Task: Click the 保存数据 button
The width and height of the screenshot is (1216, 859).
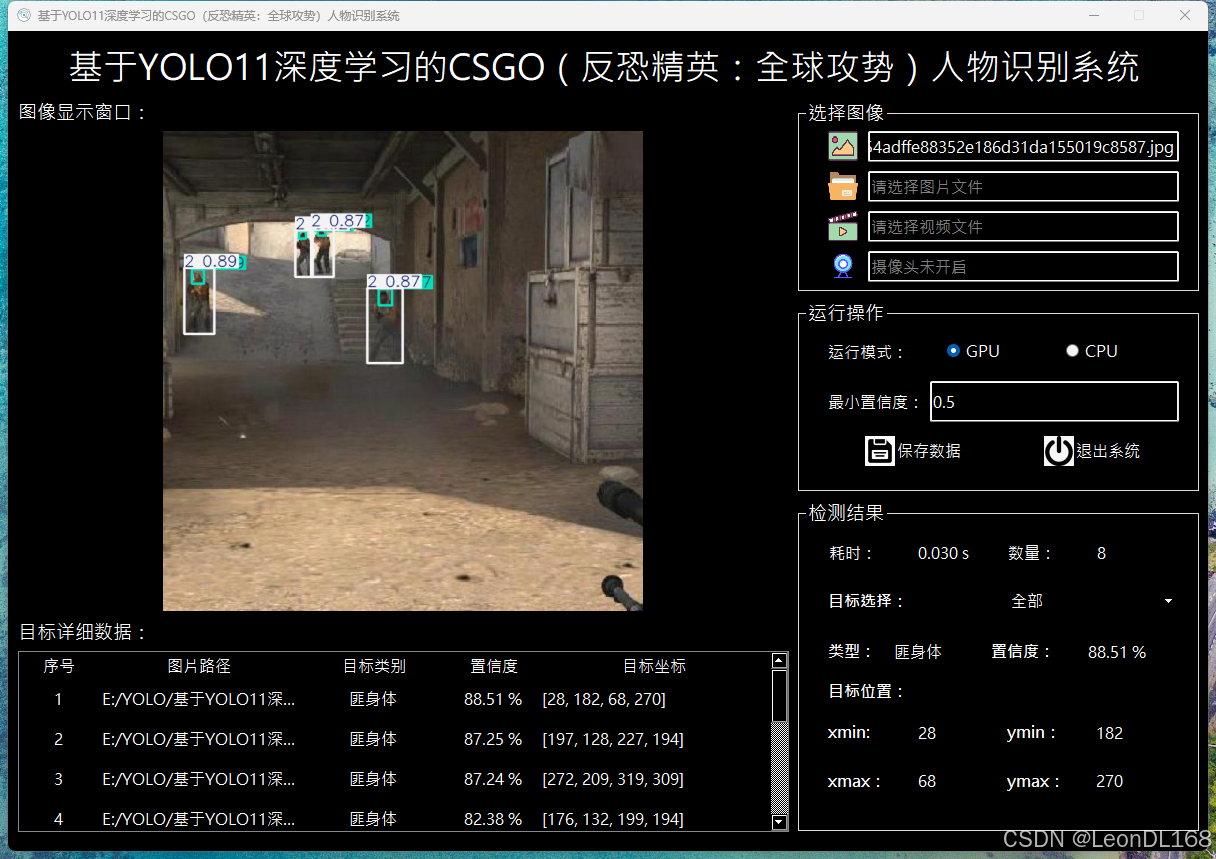Action: (x=913, y=451)
